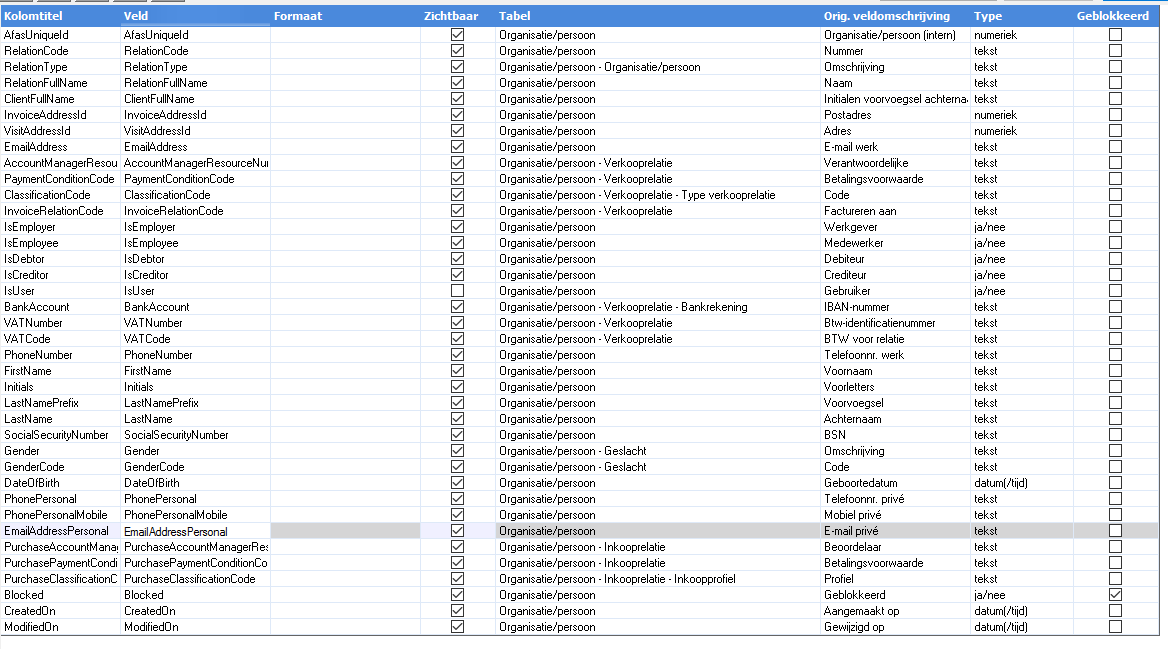This screenshot has height=649, width=1168.
Task: Select Orig. veldomschrijving cell IBAN-nummer
Action: 895,307
